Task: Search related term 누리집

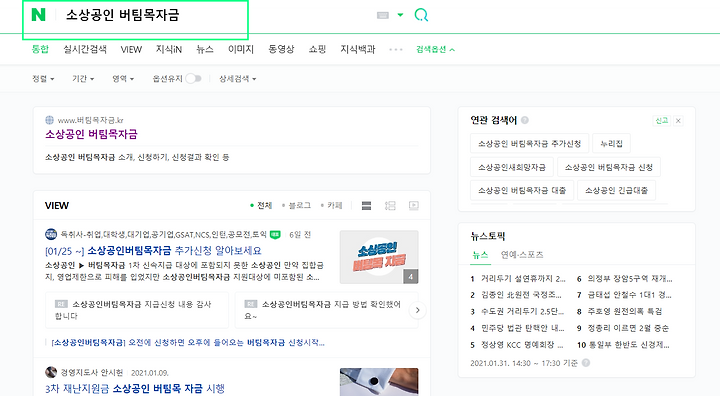Action: [611, 143]
